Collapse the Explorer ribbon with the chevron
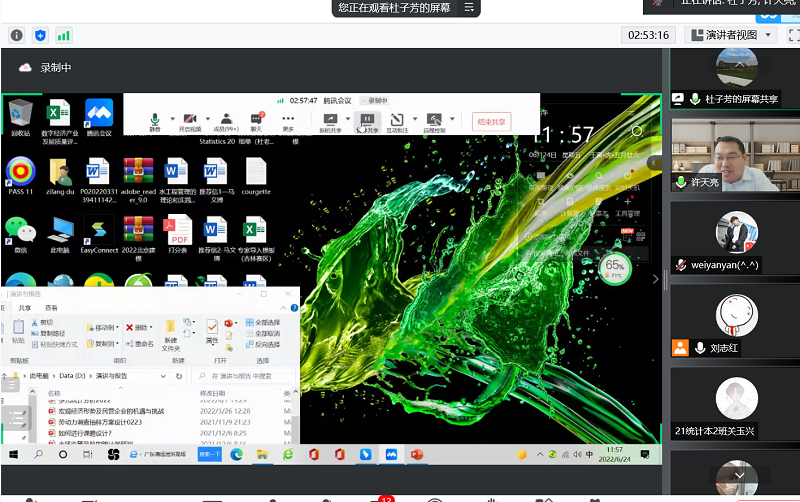This screenshot has height=502, width=800. click(283, 308)
